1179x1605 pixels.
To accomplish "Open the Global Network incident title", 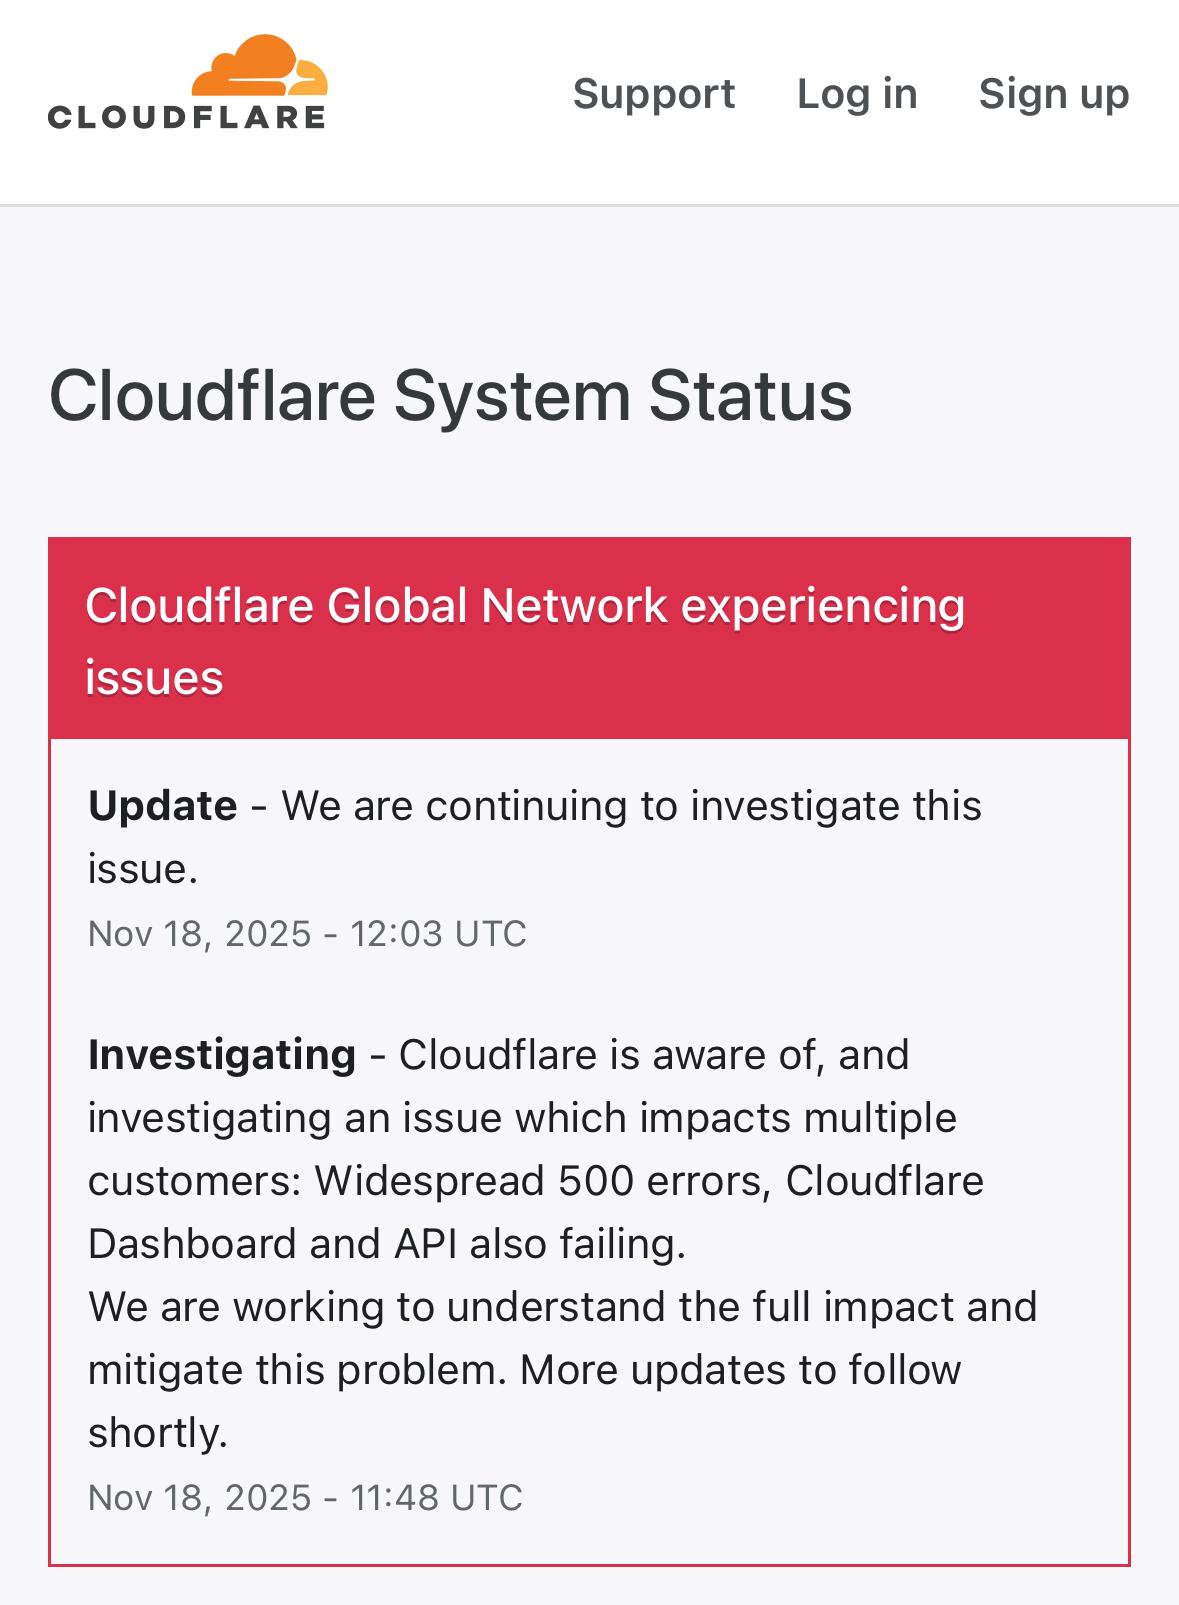I will (x=525, y=606).
